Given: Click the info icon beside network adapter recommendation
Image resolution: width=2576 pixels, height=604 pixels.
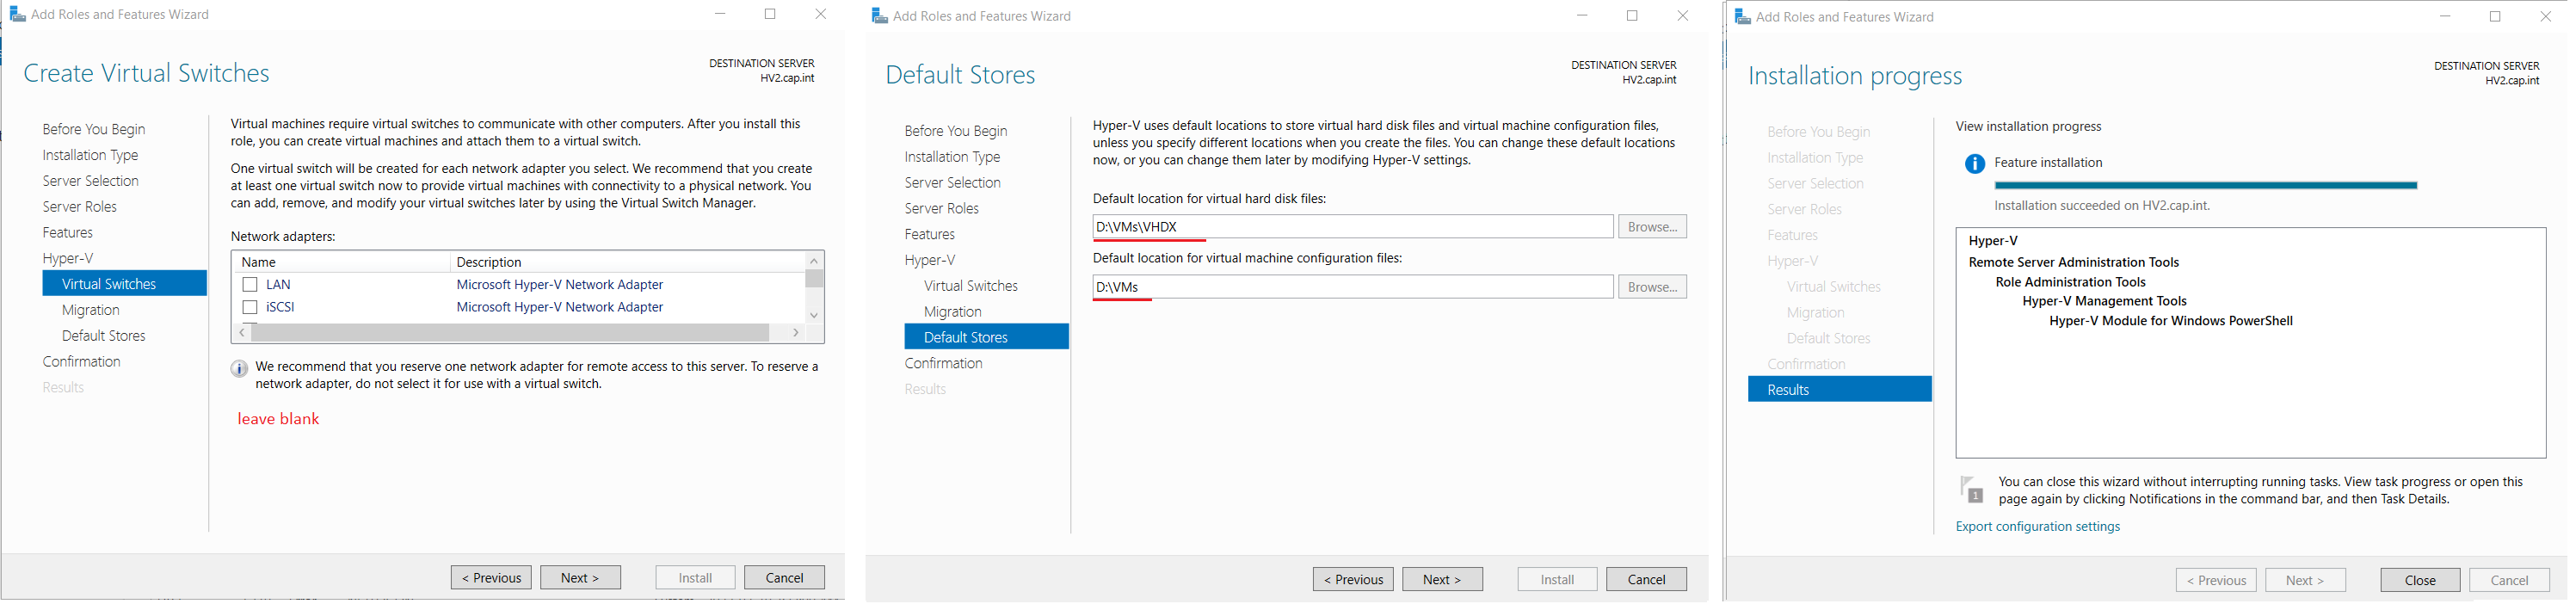Looking at the screenshot, I should point(239,368).
